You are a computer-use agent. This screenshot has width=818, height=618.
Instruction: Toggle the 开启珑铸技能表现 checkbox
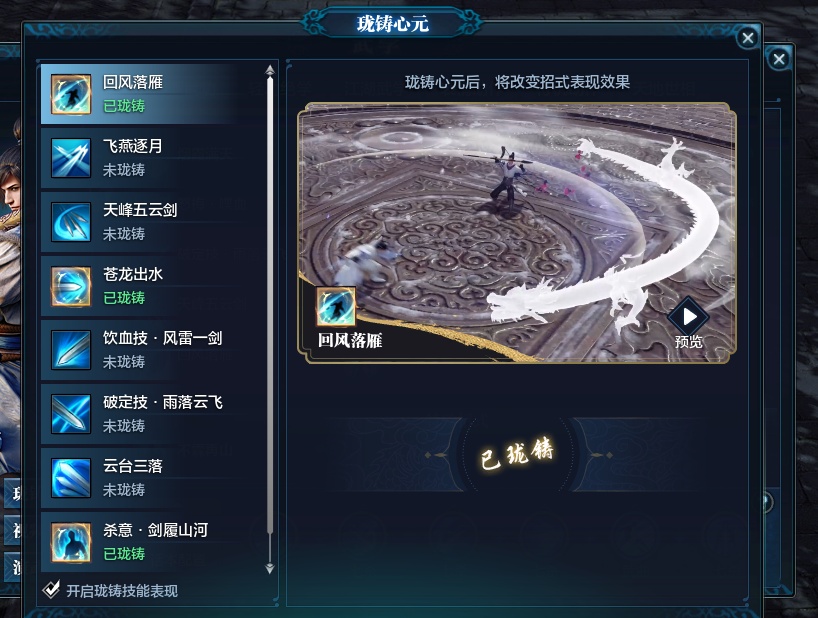51,589
